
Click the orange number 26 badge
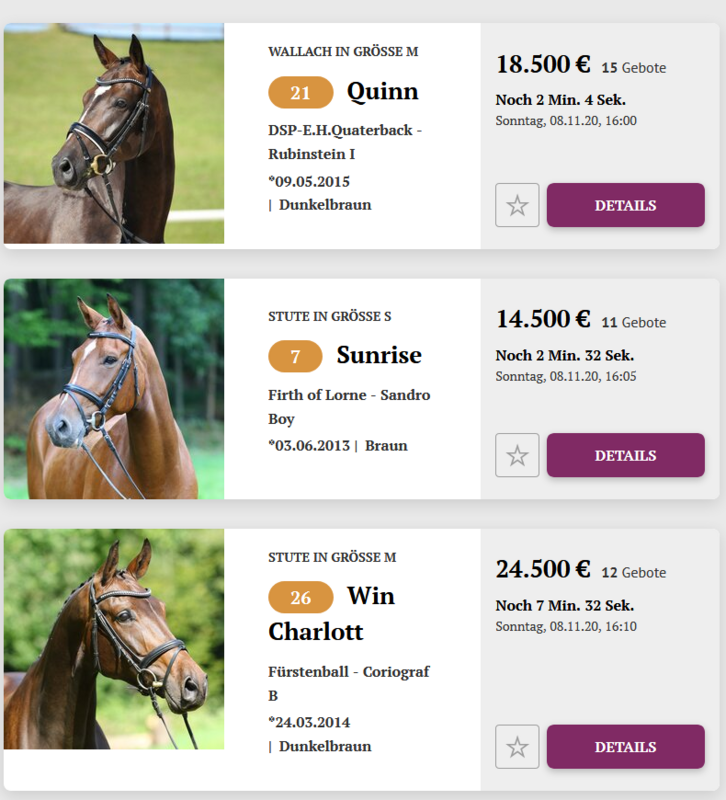click(300, 598)
